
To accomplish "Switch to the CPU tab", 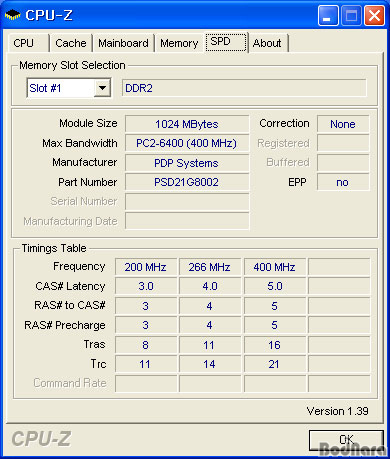I will click(28, 43).
